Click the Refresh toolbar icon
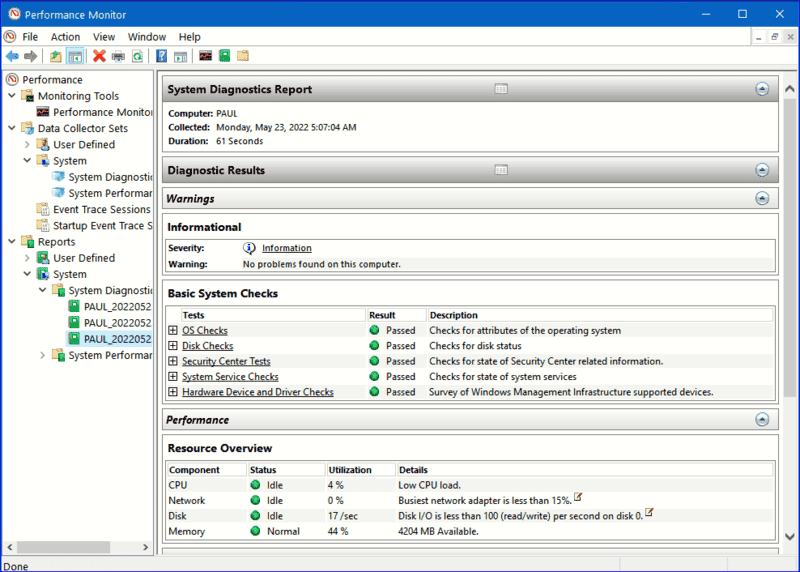 pyautogui.click(x=138, y=56)
